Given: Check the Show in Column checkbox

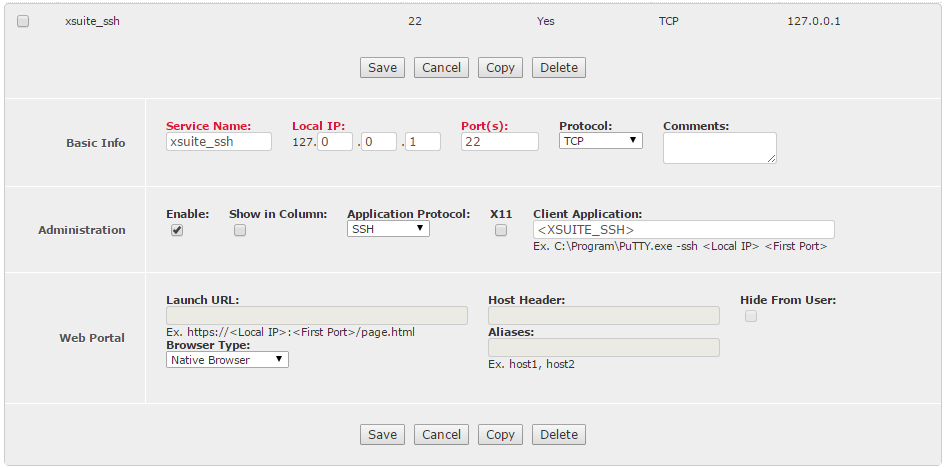Looking at the screenshot, I should (x=240, y=230).
